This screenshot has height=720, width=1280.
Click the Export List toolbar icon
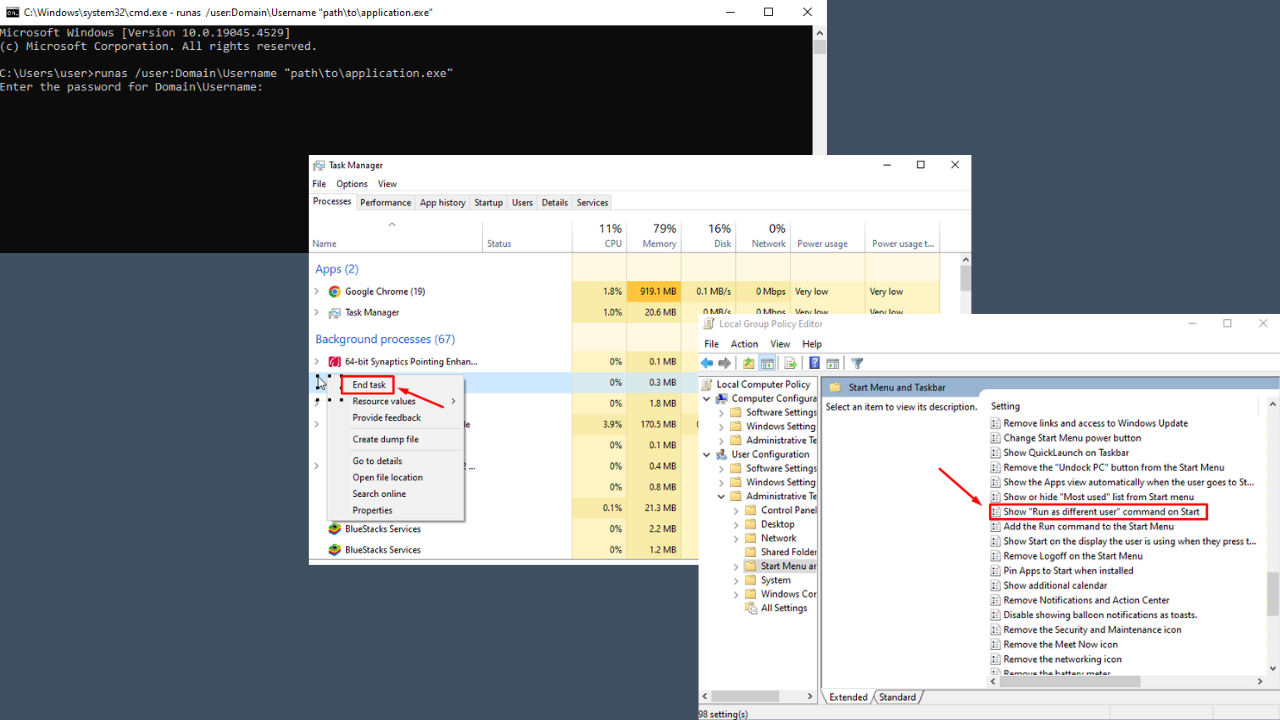tap(790, 363)
